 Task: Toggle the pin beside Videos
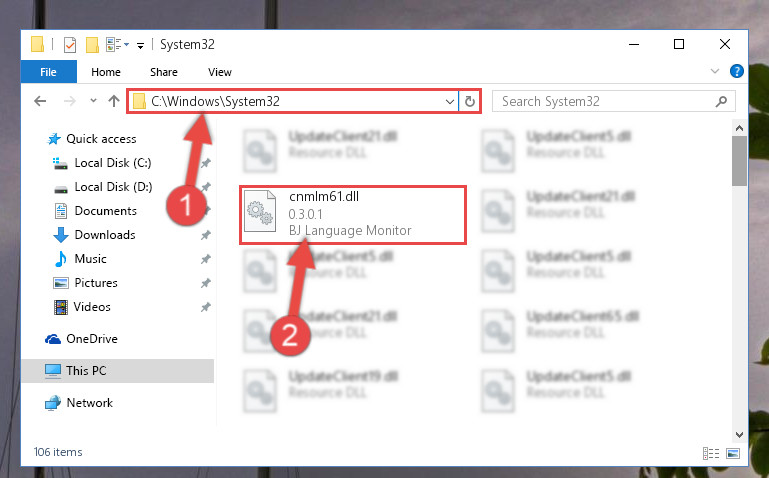(x=205, y=307)
